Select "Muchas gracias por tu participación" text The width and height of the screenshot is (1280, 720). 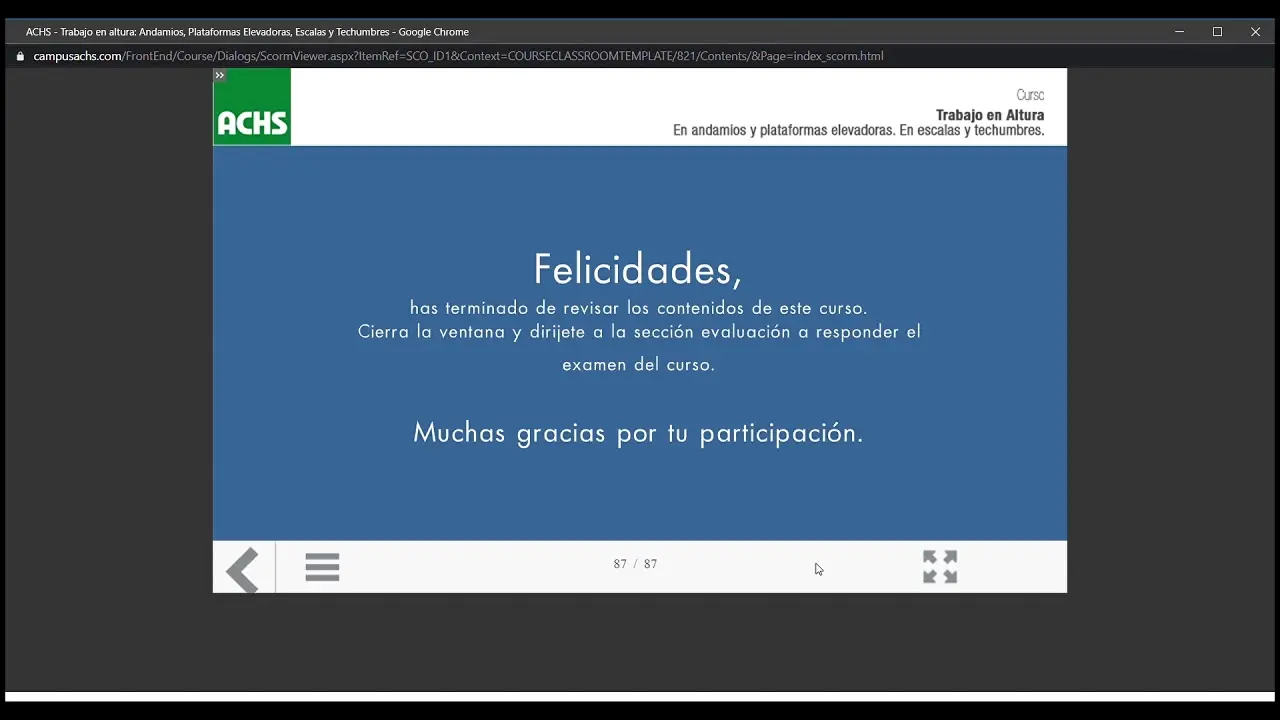(638, 433)
